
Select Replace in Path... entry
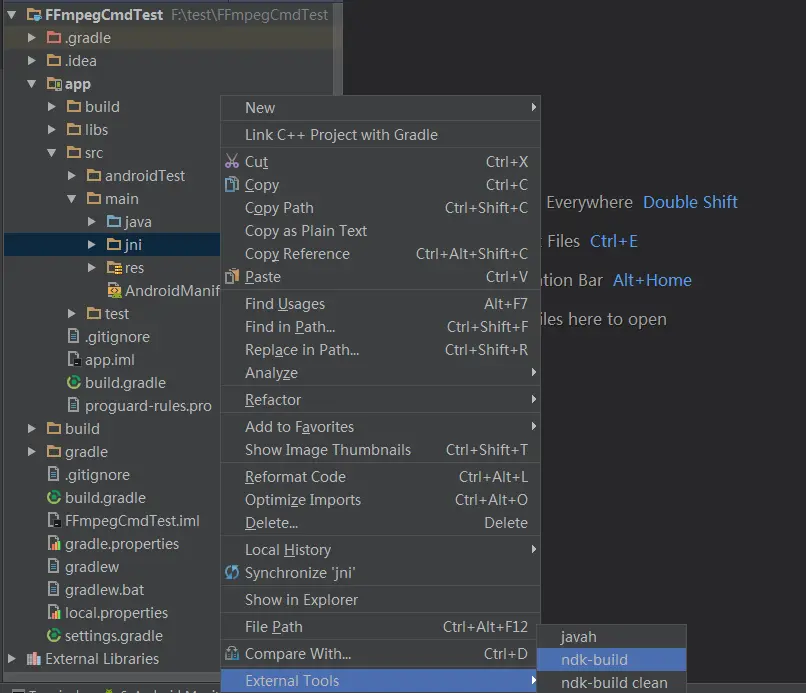[x=380, y=350]
